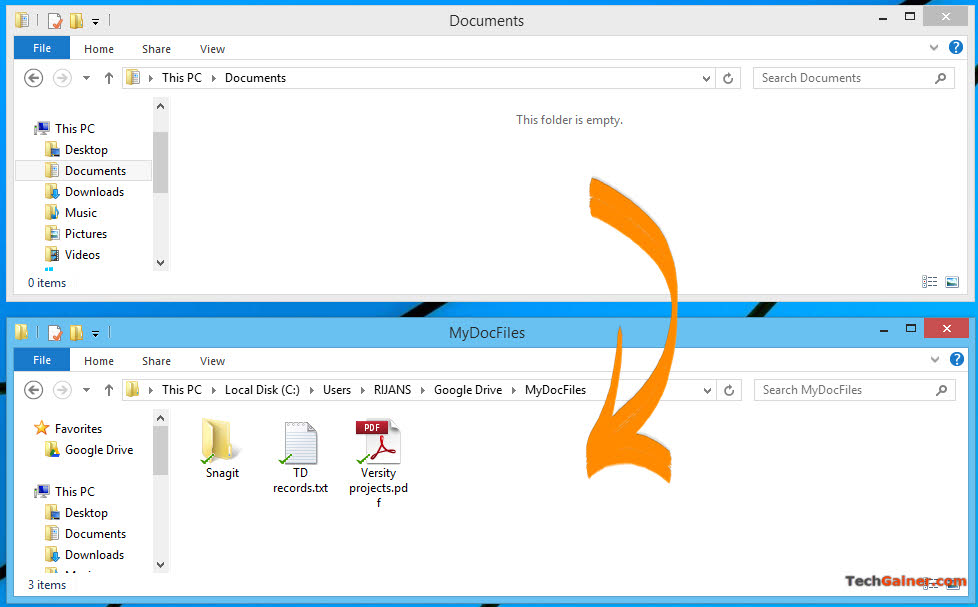Switch to large icons view in the Documents window
This screenshot has width=978, height=607.
[x=952, y=283]
